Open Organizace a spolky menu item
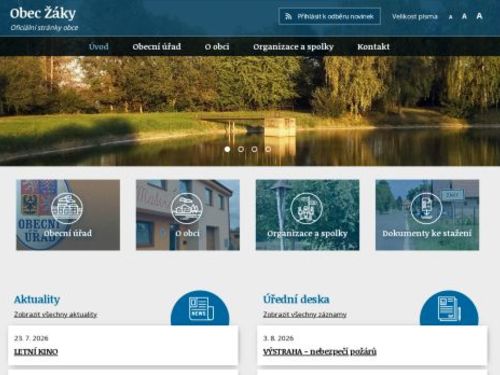Viewport: 500px width, 375px height. [x=293, y=47]
